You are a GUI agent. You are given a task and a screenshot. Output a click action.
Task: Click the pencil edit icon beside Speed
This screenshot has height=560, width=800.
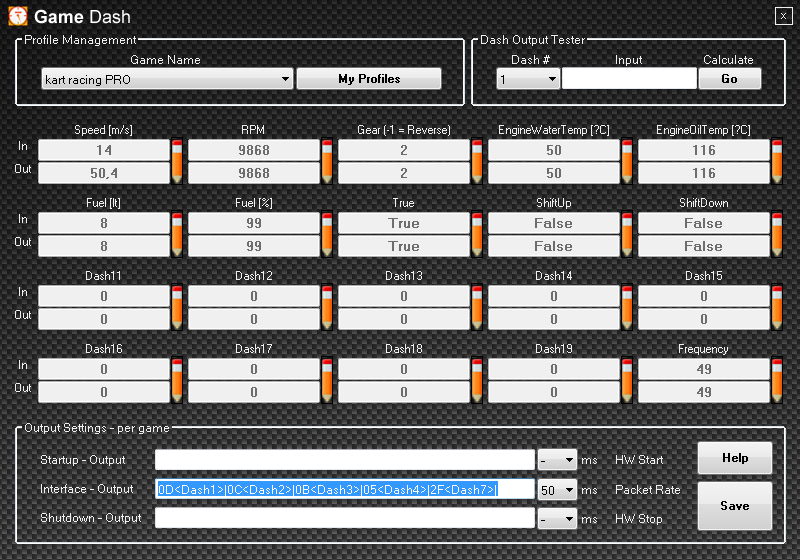177,161
